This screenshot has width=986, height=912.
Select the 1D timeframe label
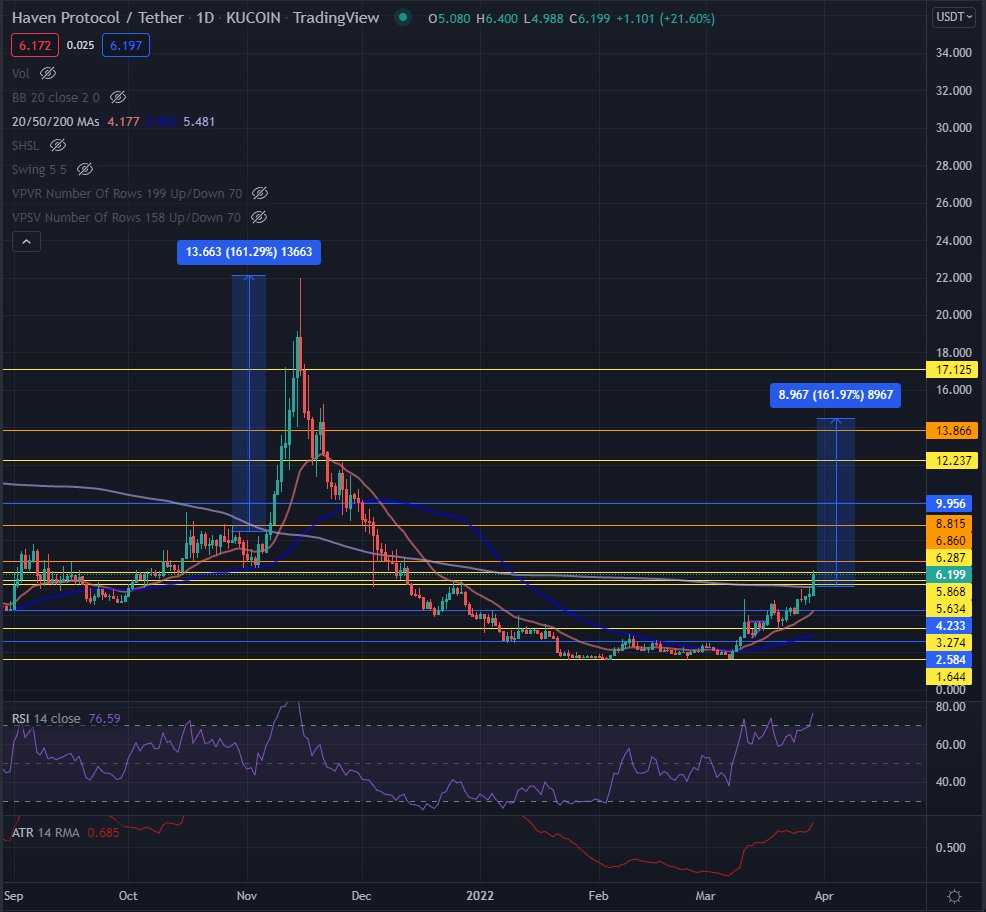click(x=204, y=17)
